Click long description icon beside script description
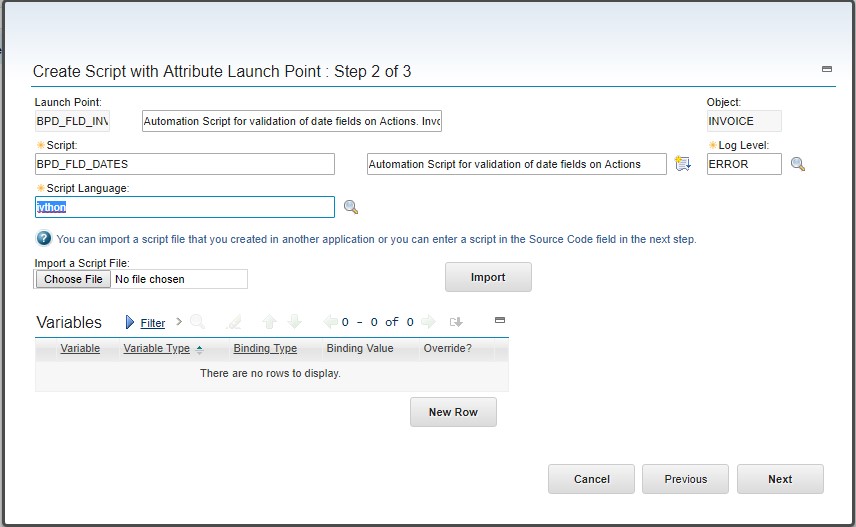 click(x=682, y=163)
